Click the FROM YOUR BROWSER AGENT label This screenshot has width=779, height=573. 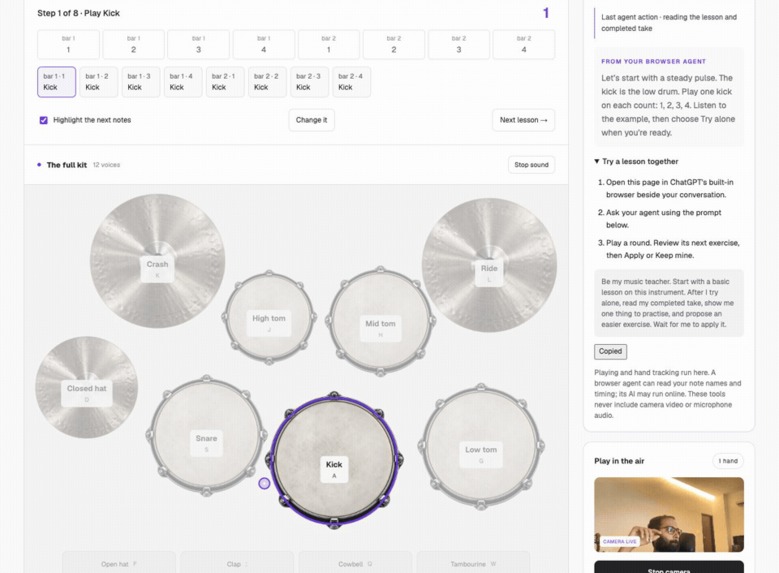[x=653, y=62]
